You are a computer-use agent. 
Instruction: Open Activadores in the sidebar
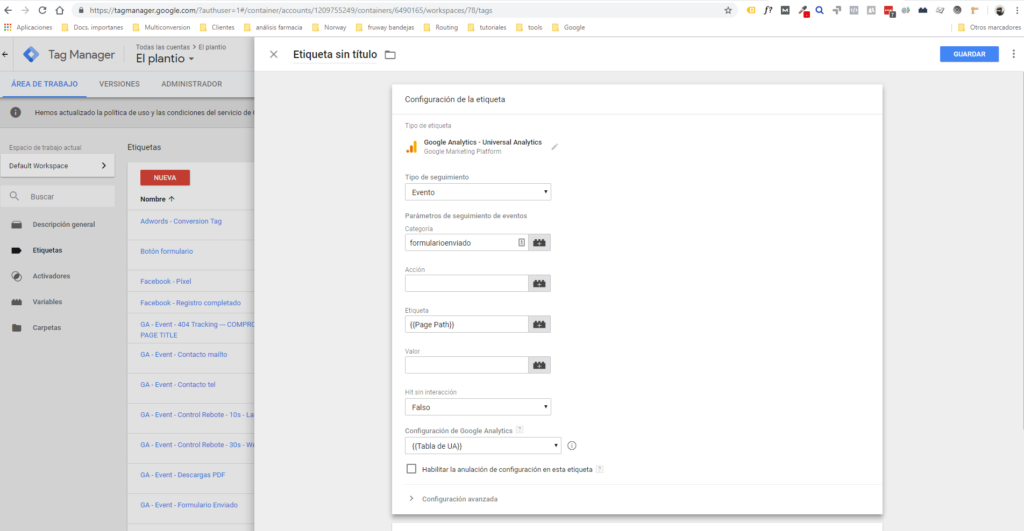(51, 276)
